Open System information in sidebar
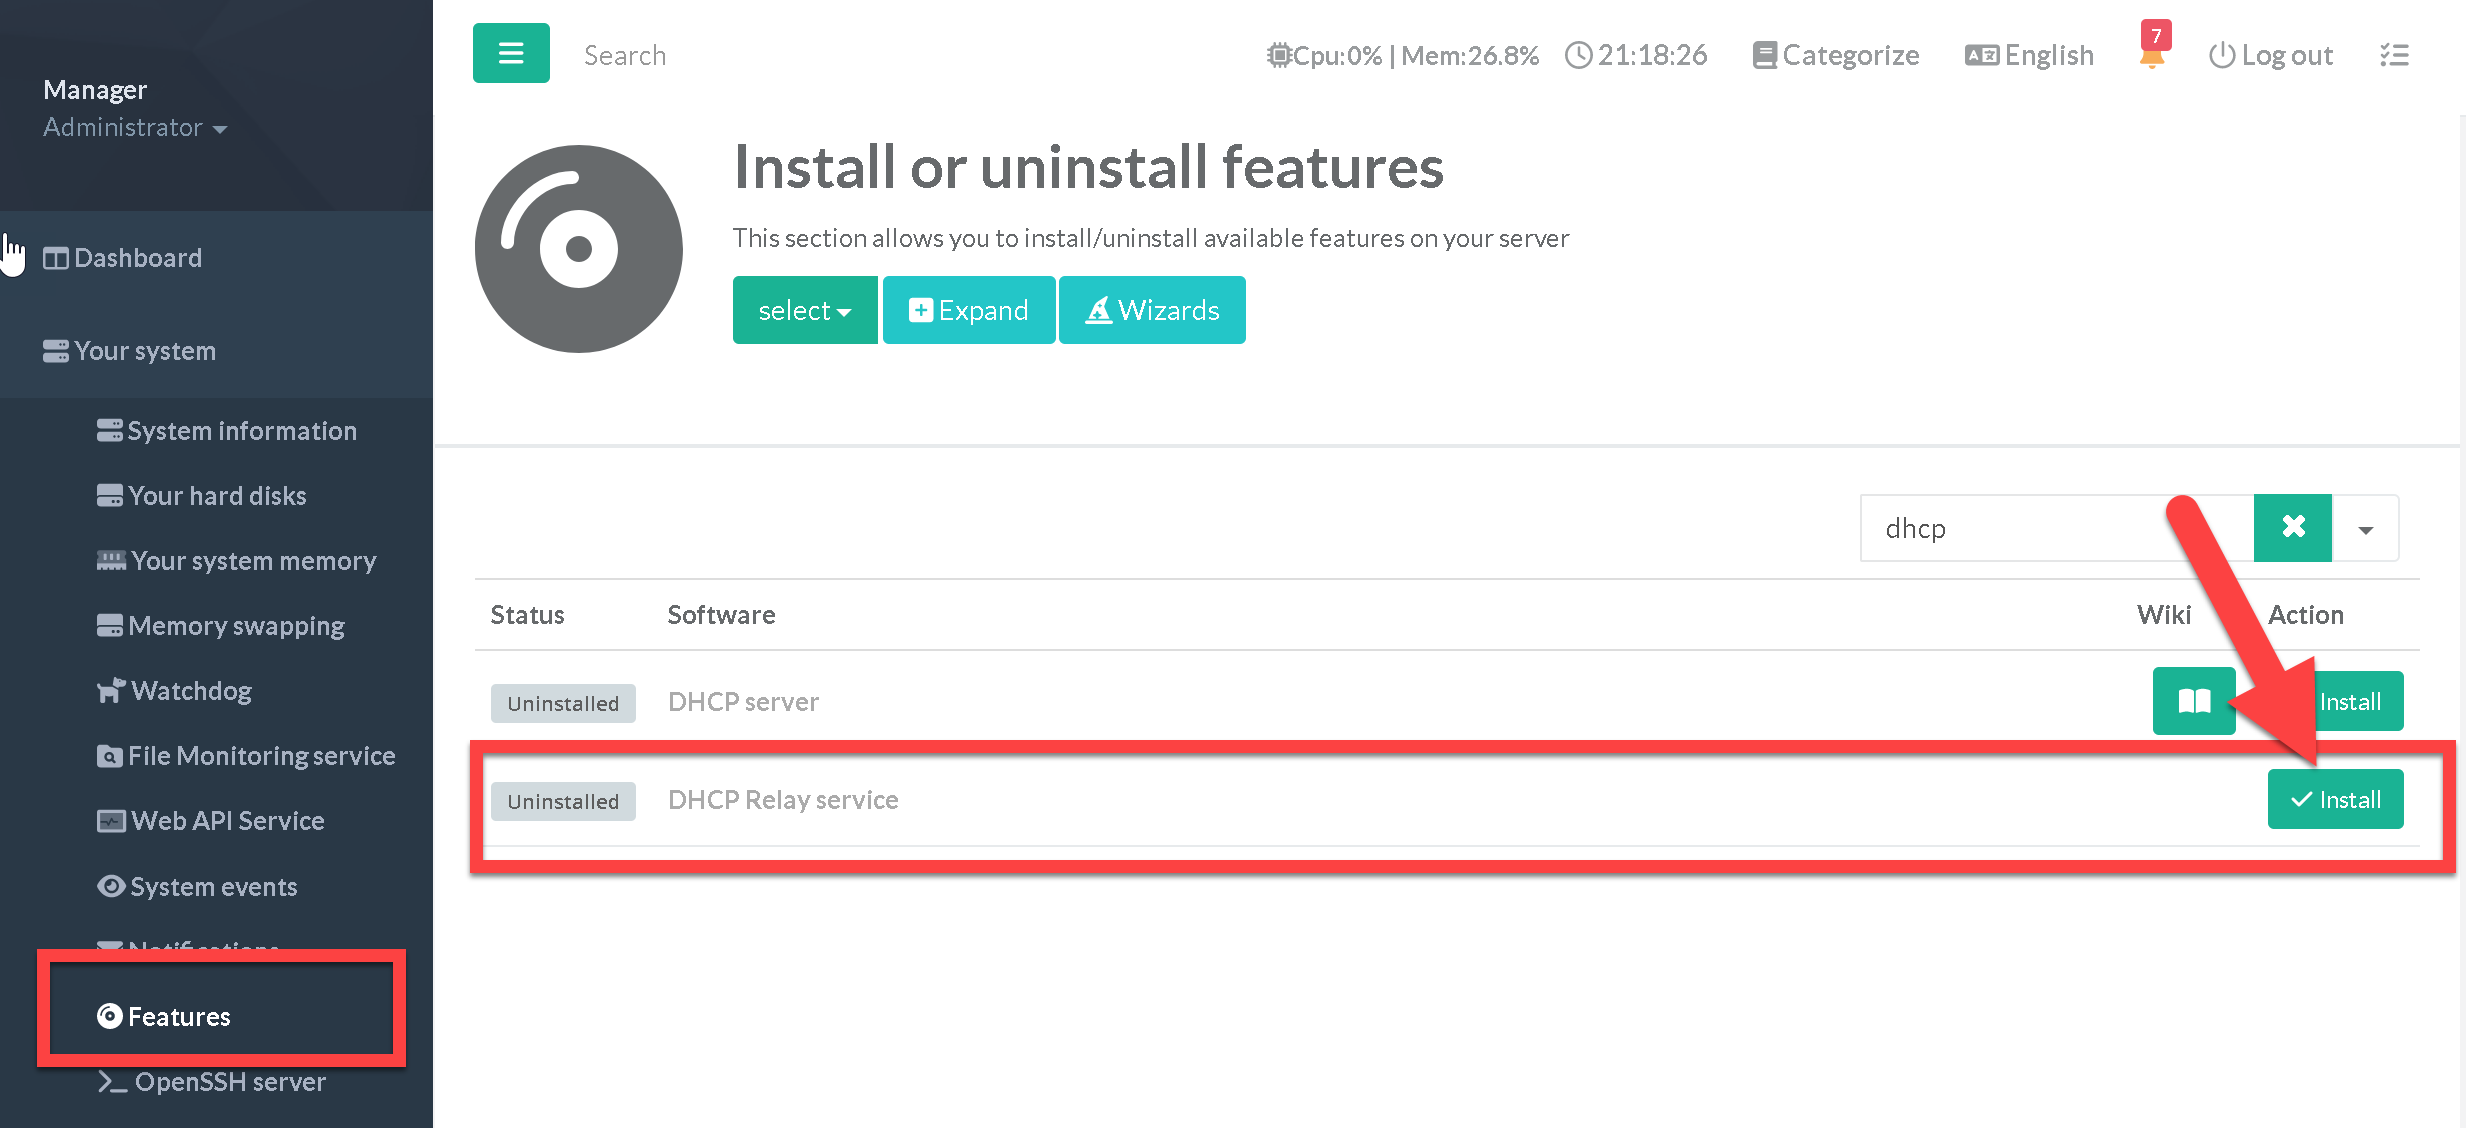This screenshot has height=1128, width=2466. (241, 431)
